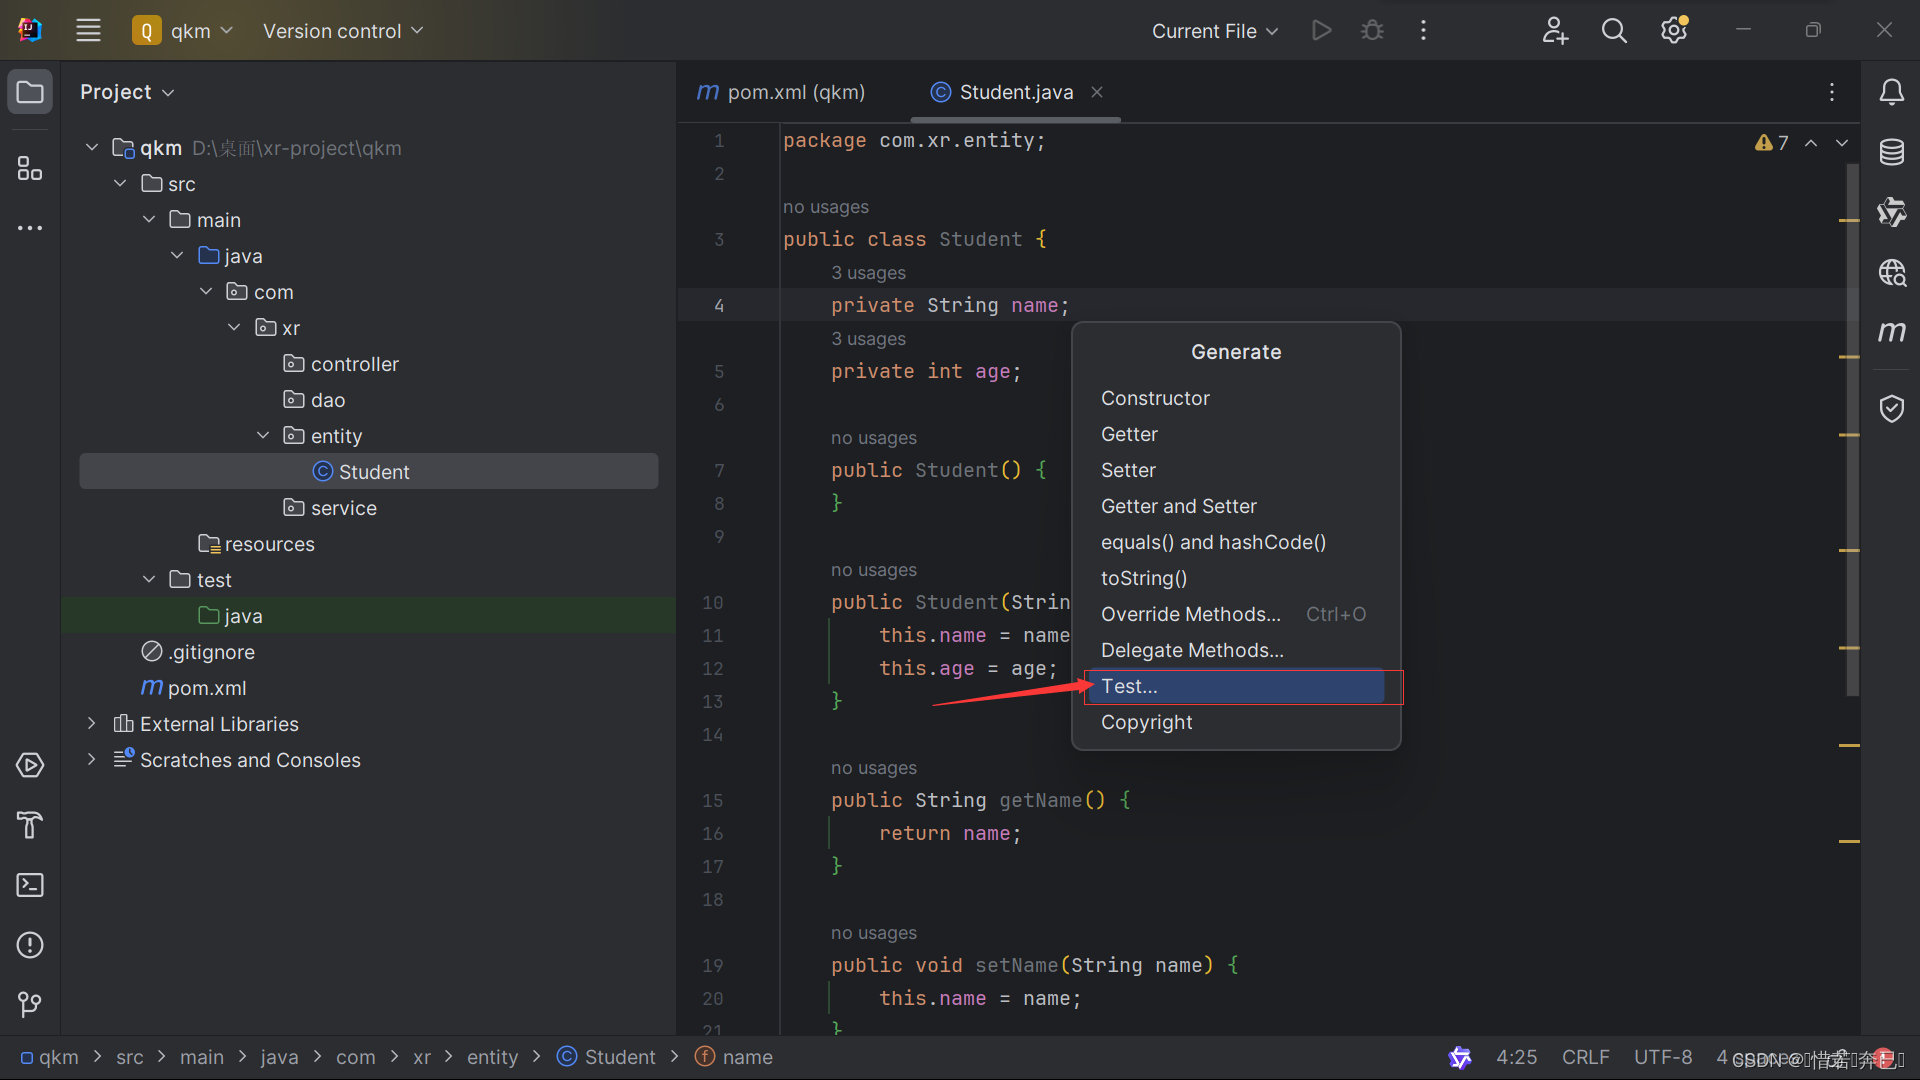Open the Maven tool window
This screenshot has height=1080, width=1920.
[1891, 331]
